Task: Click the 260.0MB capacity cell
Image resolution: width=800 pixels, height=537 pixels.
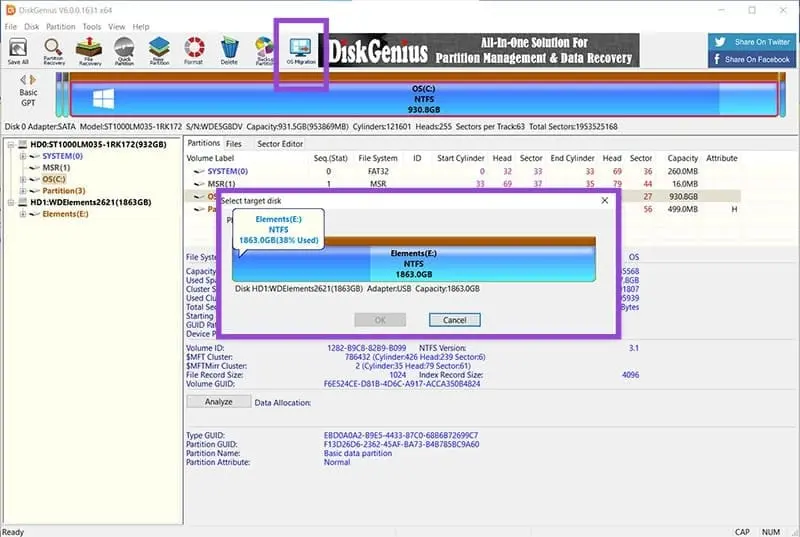Action: (x=683, y=171)
